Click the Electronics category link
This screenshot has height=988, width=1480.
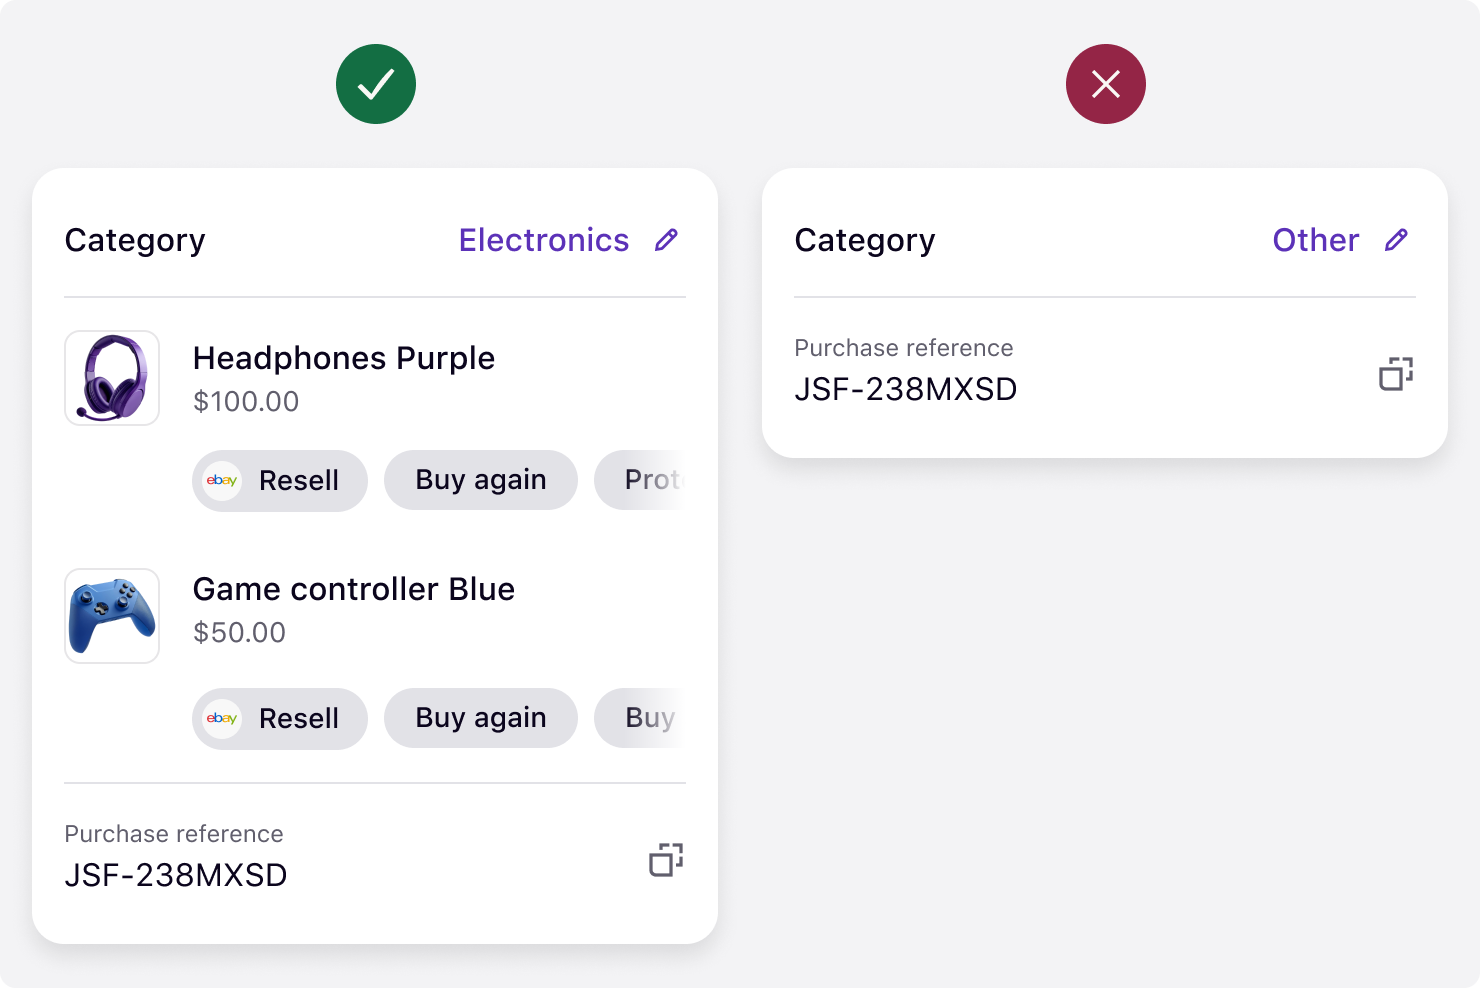pyautogui.click(x=544, y=240)
